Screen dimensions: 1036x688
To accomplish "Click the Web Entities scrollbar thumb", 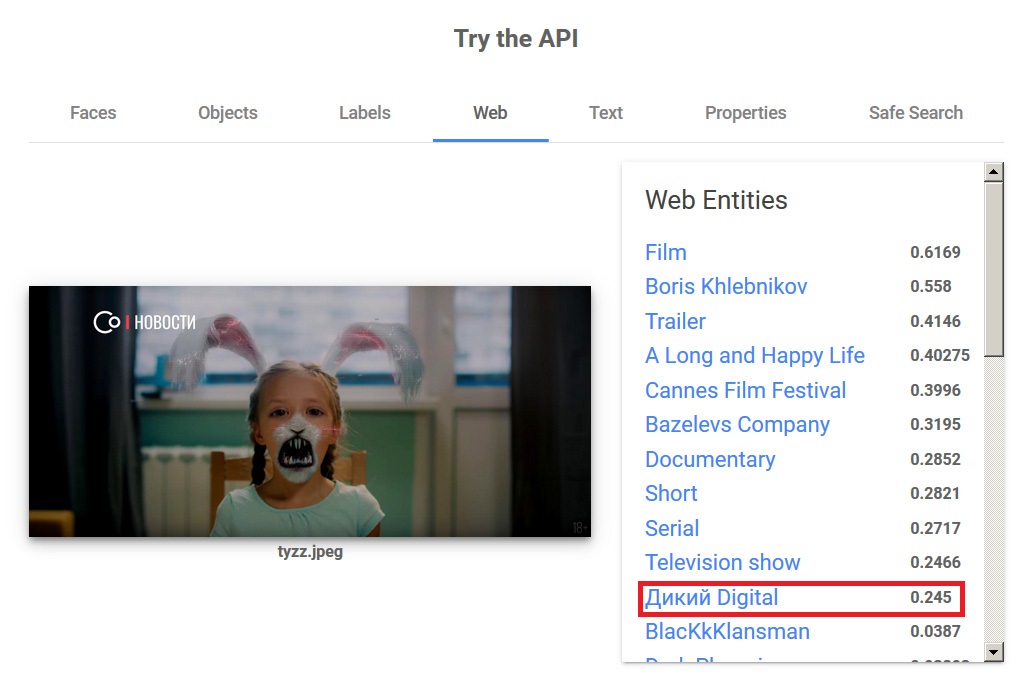I will click(x=993, y=269).
